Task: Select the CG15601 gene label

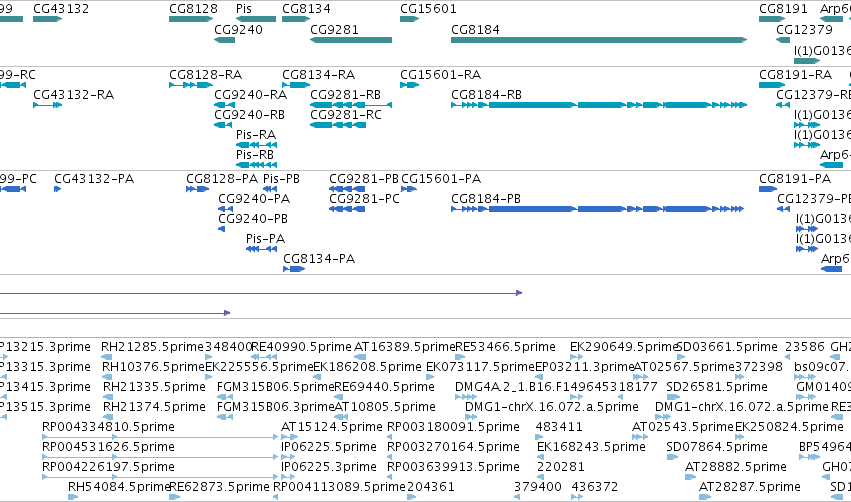Action: (428, 9)
